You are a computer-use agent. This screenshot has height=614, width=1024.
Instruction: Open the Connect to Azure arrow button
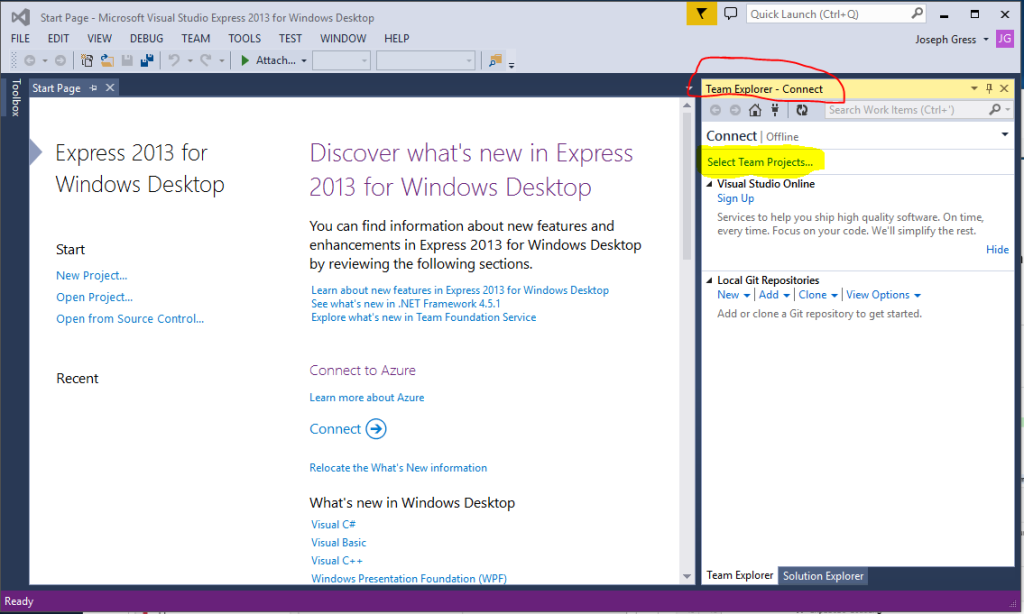point(374,428)
